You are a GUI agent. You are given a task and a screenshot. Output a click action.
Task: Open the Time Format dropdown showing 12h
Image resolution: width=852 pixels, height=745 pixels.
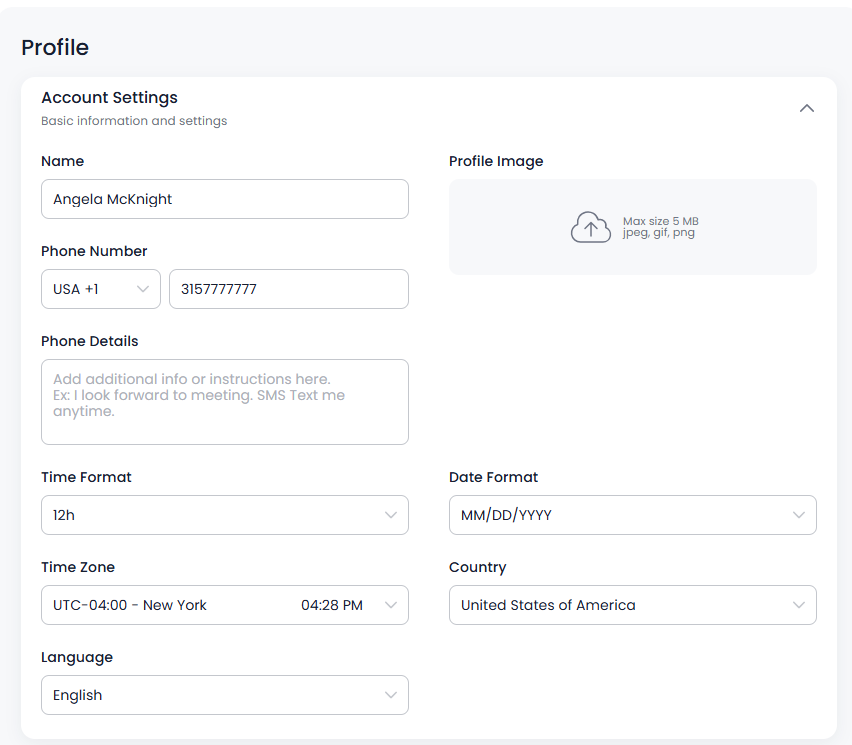pyautogui.click(x=225, y=515)
